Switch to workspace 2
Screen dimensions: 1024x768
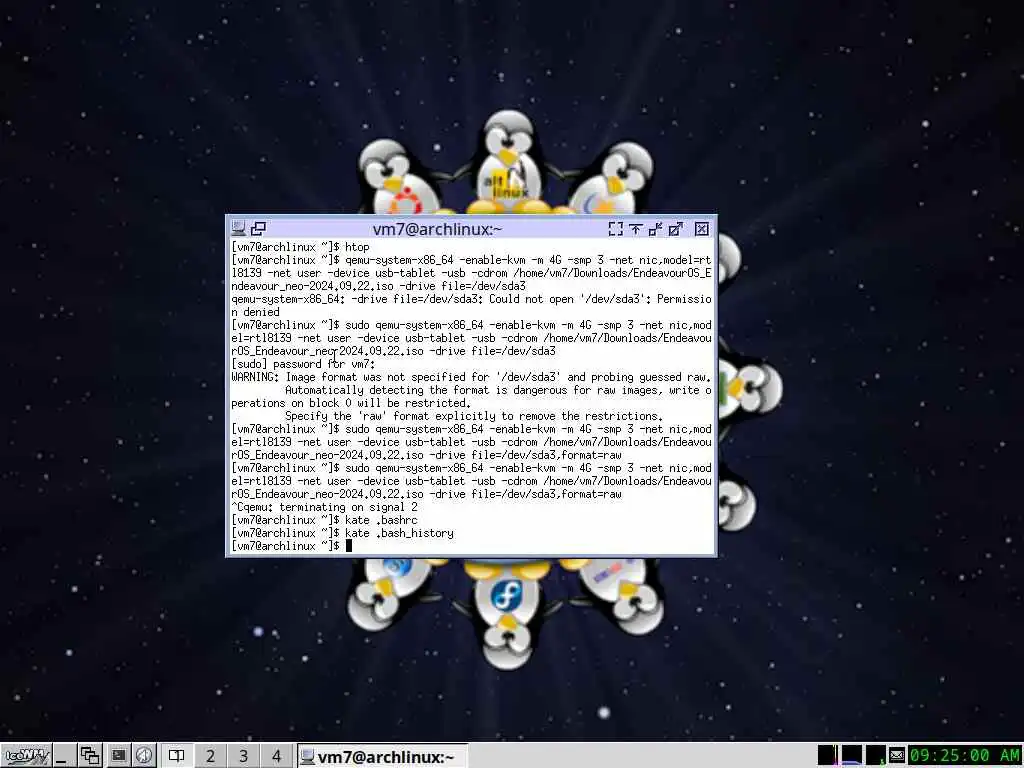210,756
